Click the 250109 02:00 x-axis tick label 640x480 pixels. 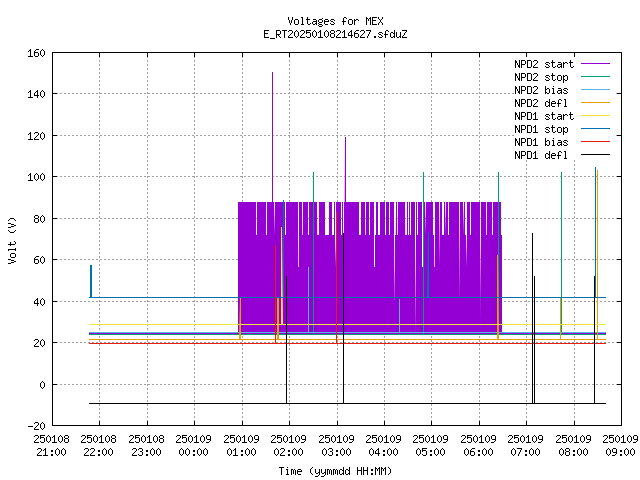click(x=289, y=446)
